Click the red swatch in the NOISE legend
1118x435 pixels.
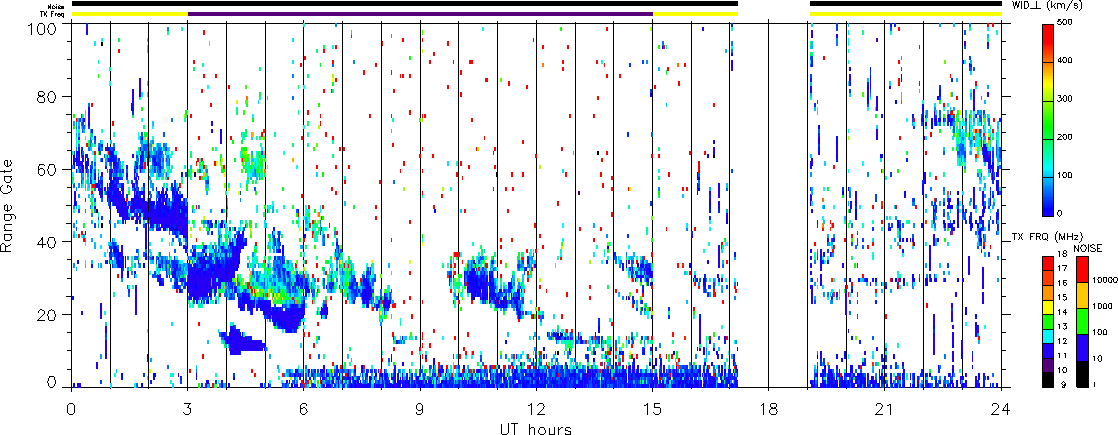click(x=1082, y=270)
